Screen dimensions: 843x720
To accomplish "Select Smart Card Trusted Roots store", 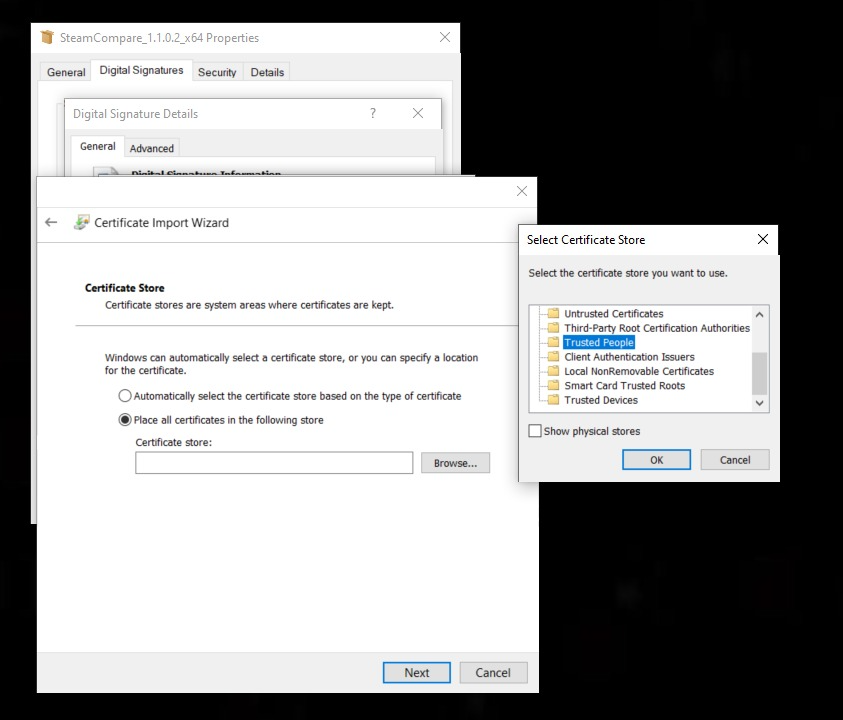I will pos(624,386).
